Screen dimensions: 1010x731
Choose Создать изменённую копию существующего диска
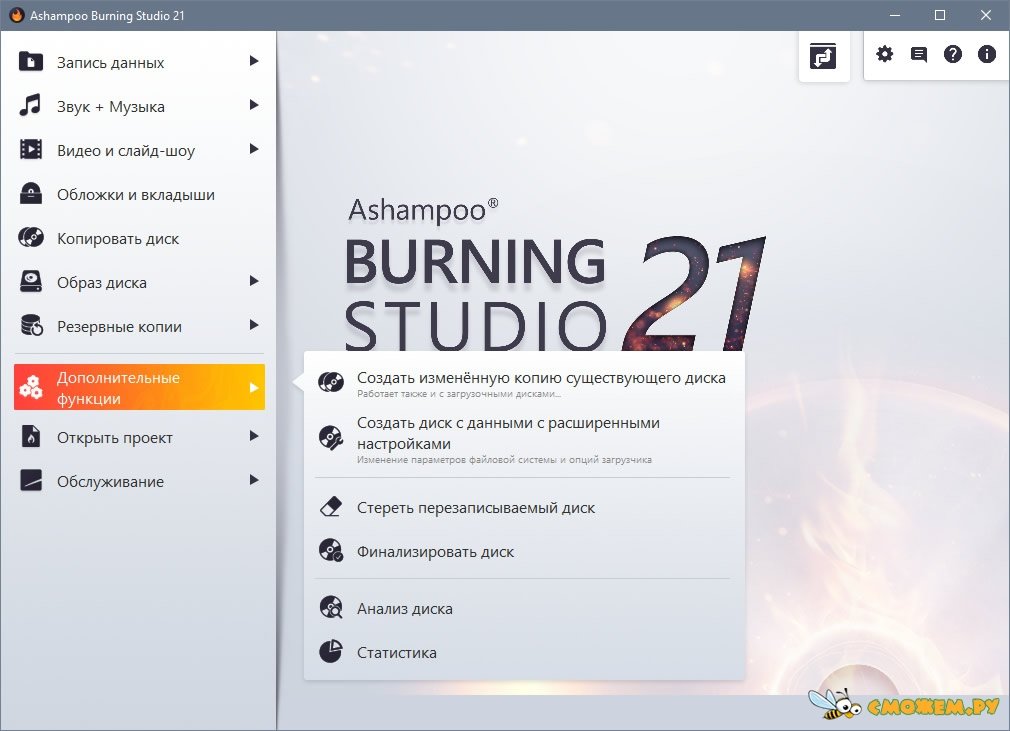pos(540,378)
